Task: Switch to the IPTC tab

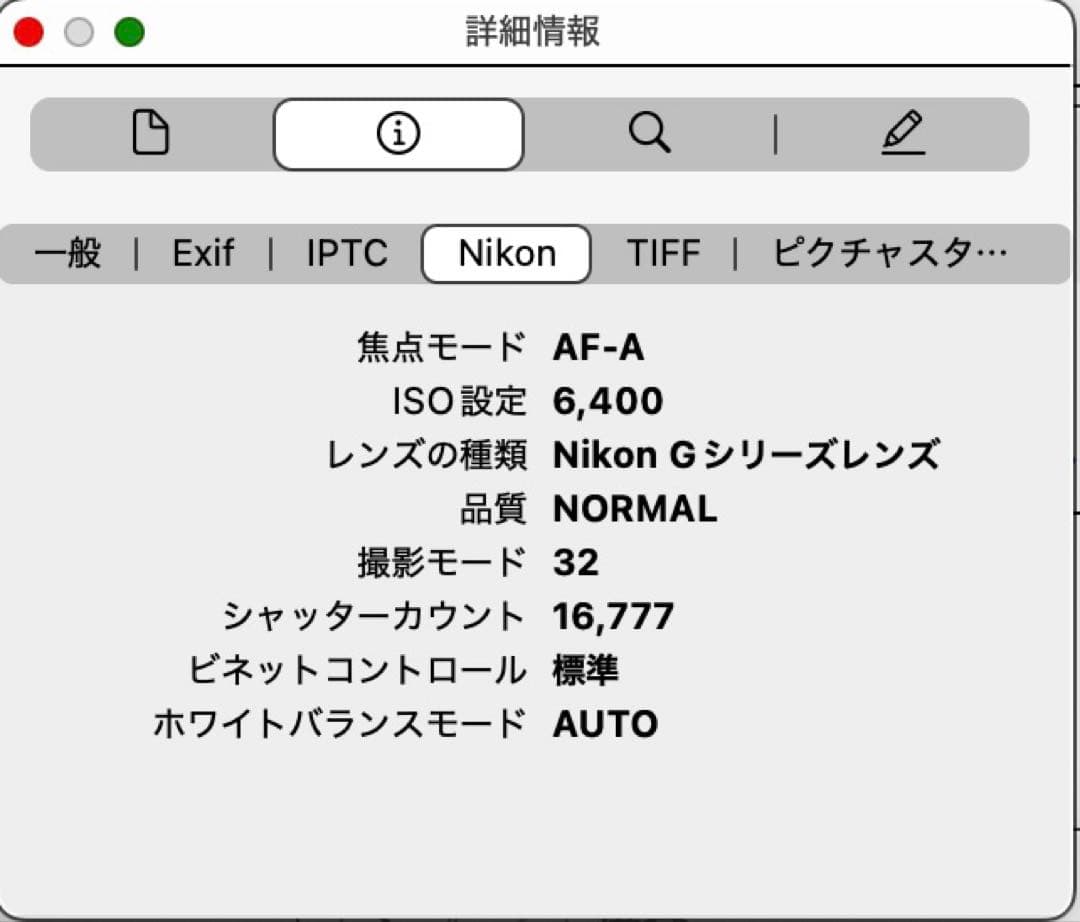Action: [347, 253]
